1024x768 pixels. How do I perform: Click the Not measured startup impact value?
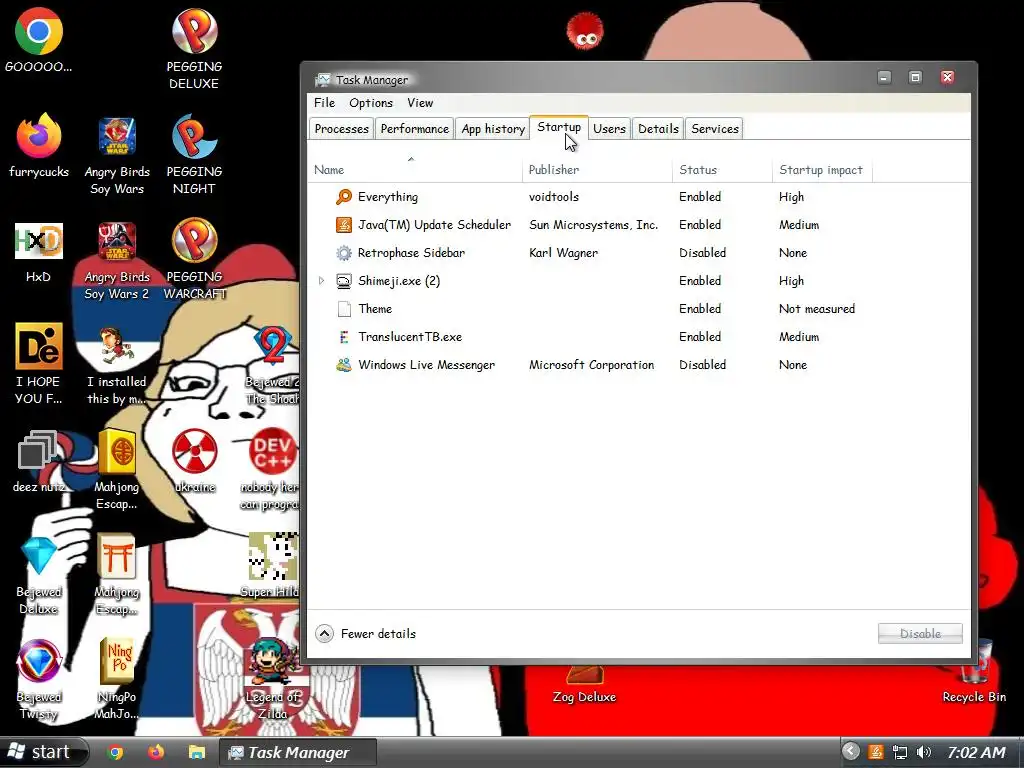[816, 309]
